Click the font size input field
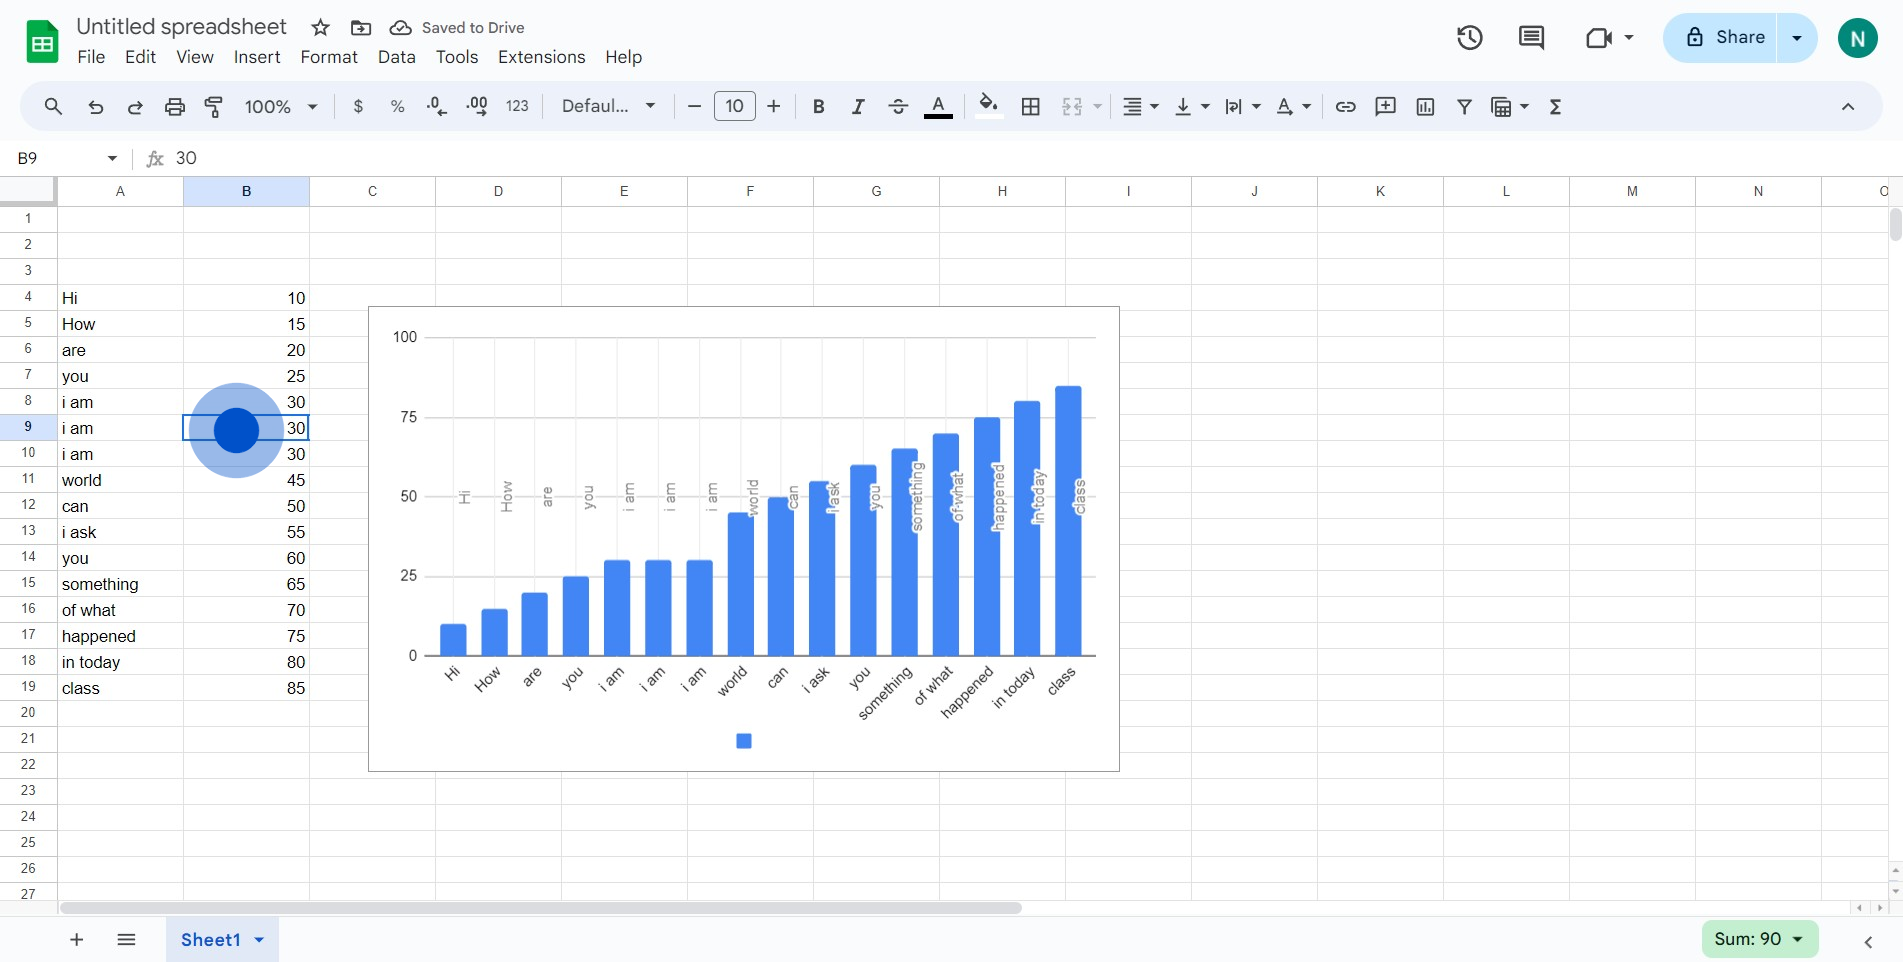 [734, 107]
